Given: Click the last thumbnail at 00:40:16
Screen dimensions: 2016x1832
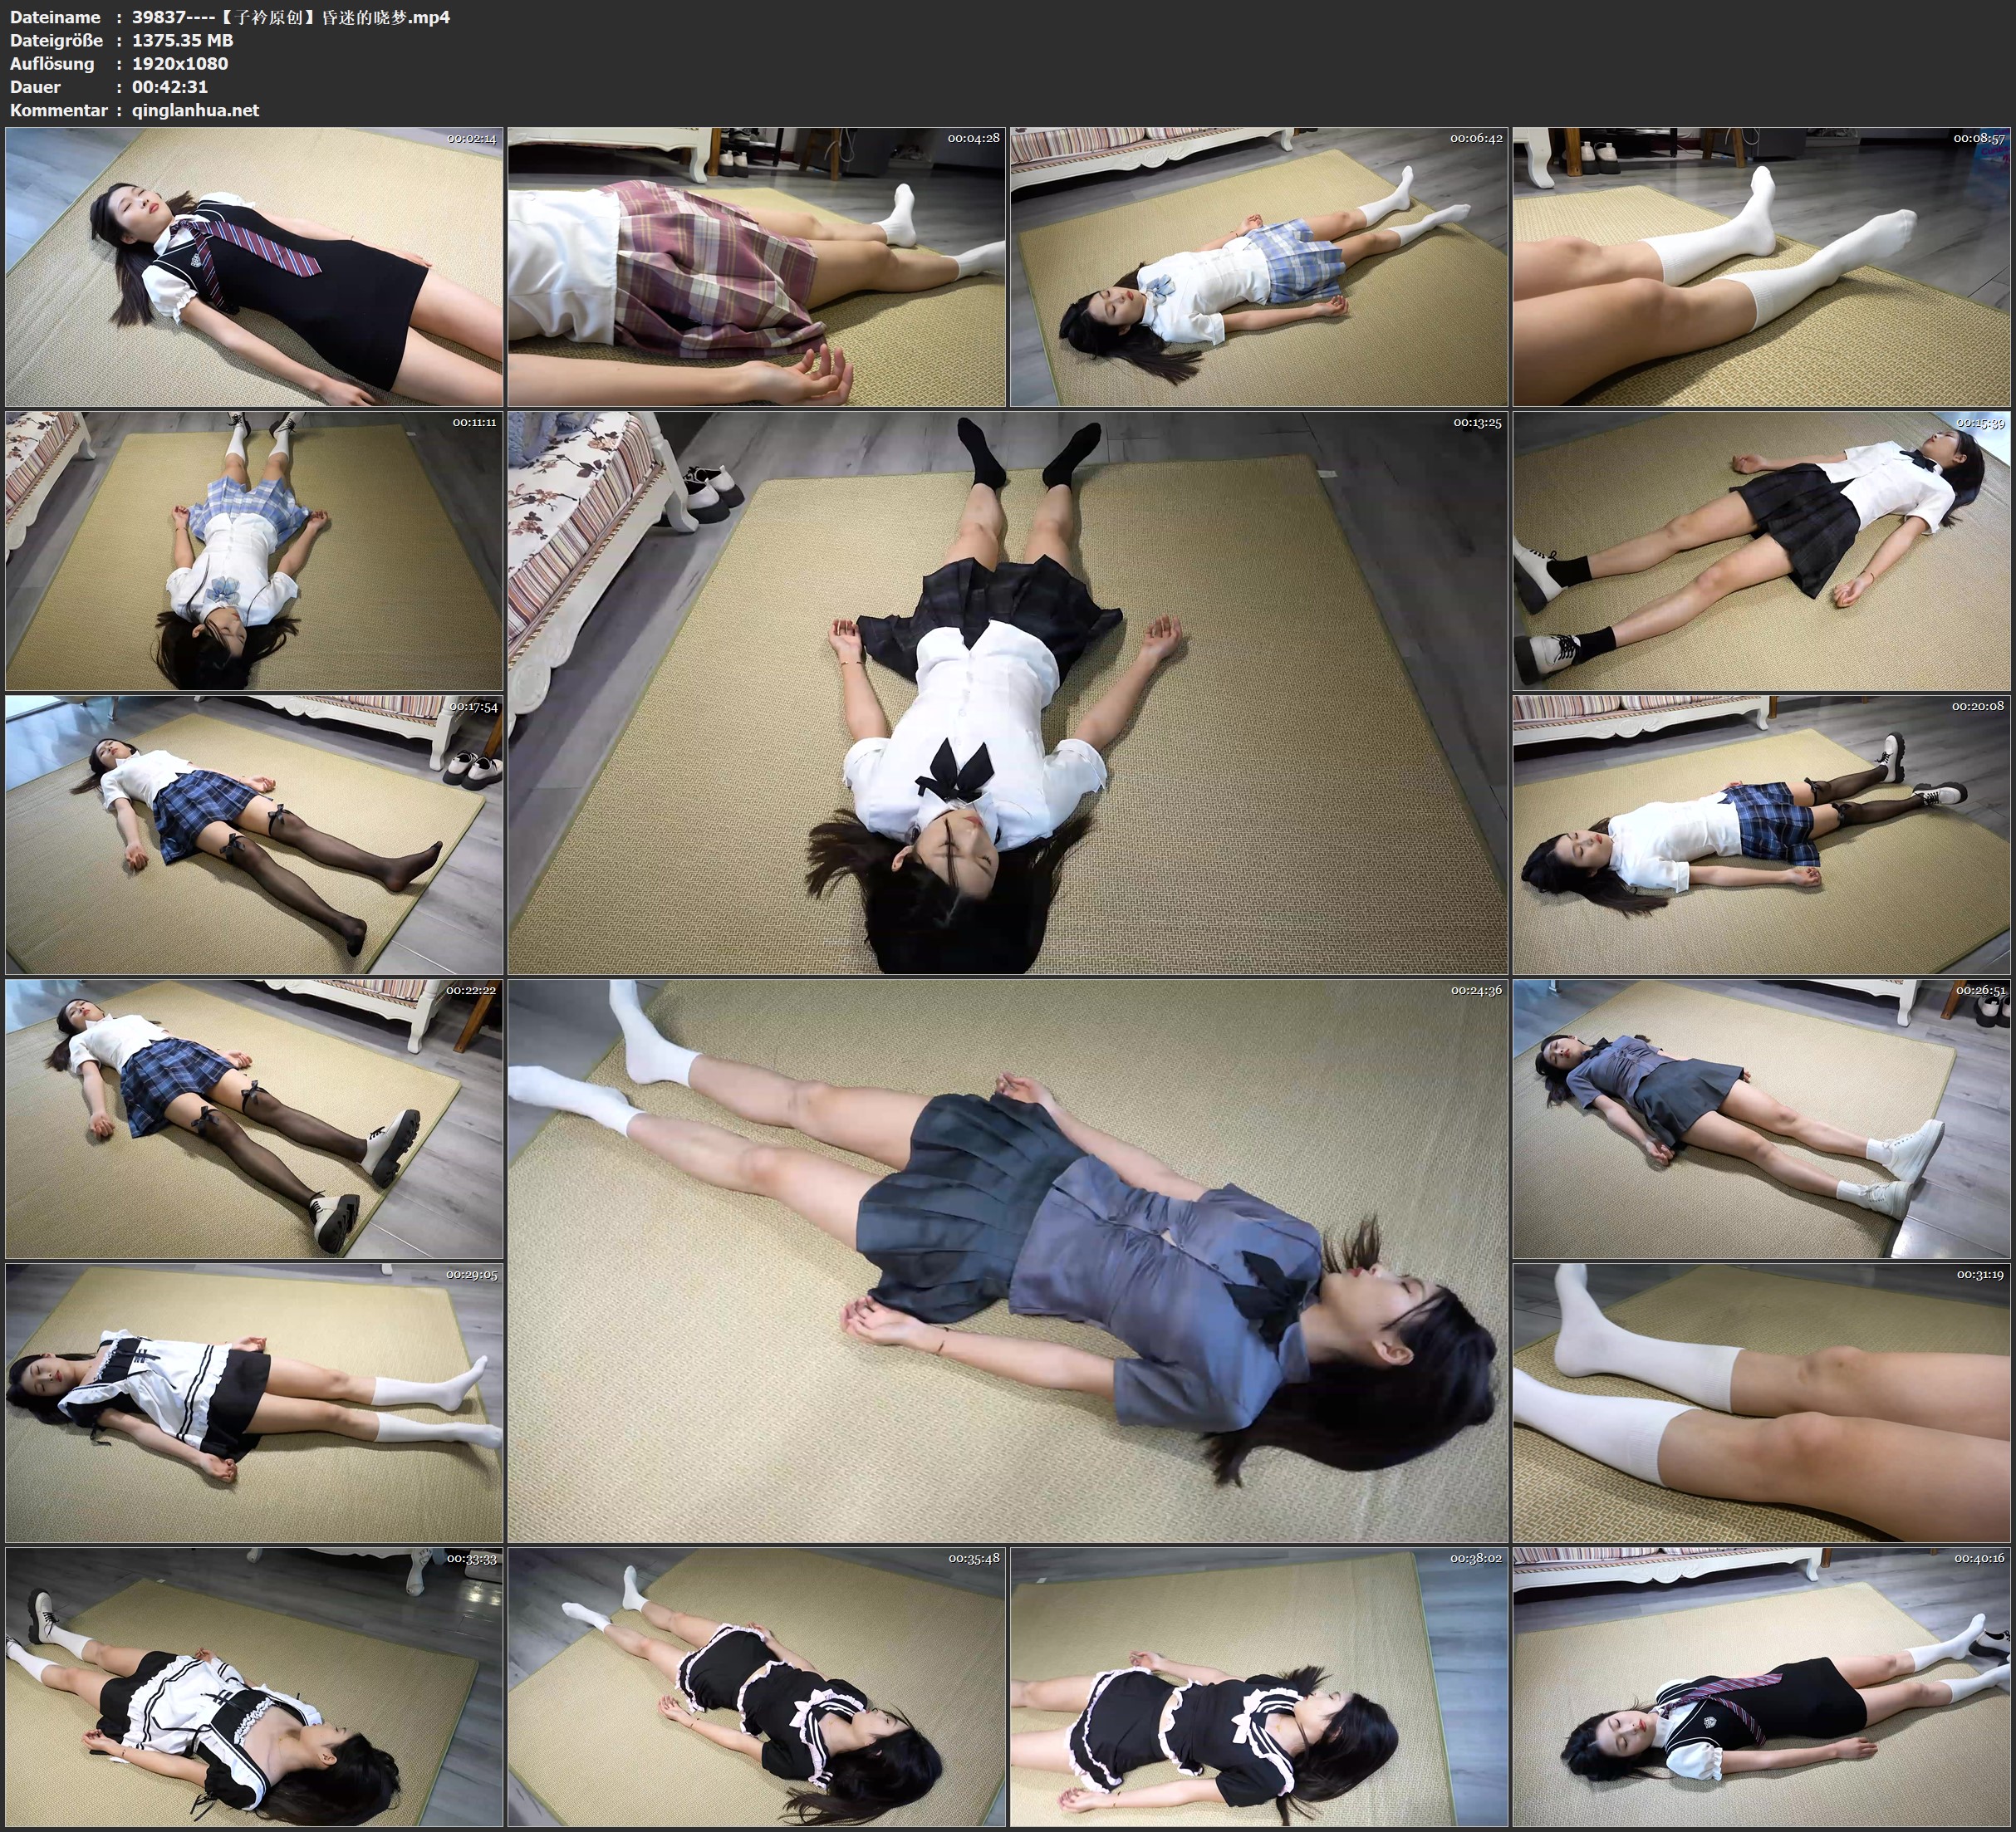Looking at the screenshot, I should point(1761,1686).
